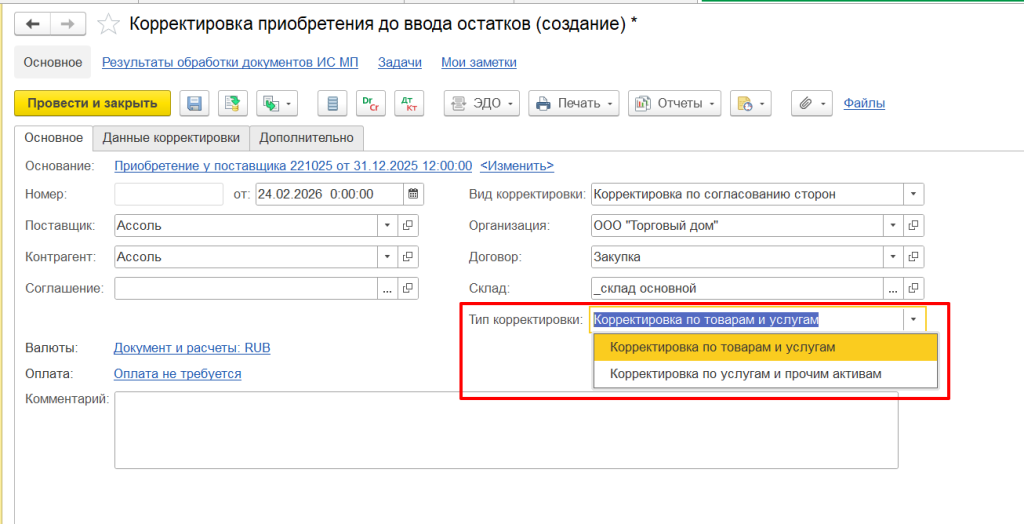Expand the ЭДО dropdown menu

click(x=482, y=103)
